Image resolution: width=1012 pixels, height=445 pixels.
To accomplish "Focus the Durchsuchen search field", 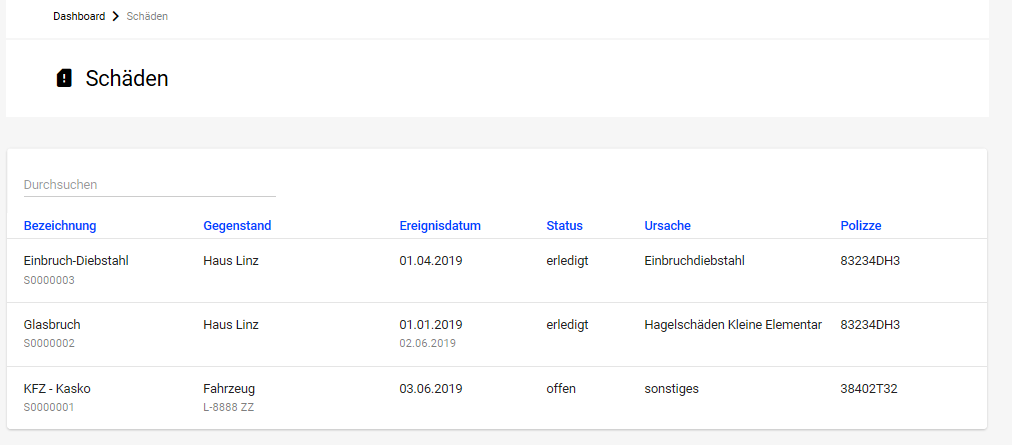I will 150,185.
